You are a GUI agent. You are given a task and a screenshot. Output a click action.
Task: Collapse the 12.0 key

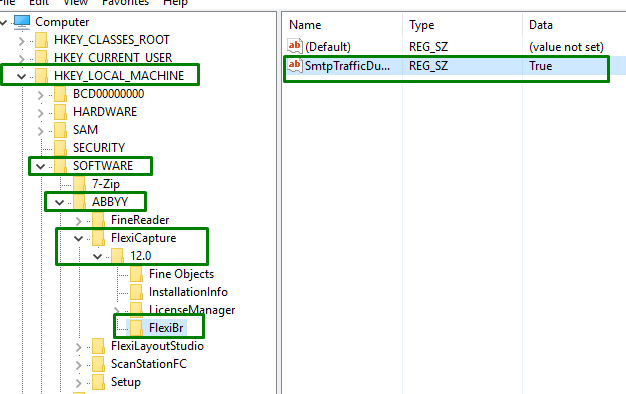[97, 256]
